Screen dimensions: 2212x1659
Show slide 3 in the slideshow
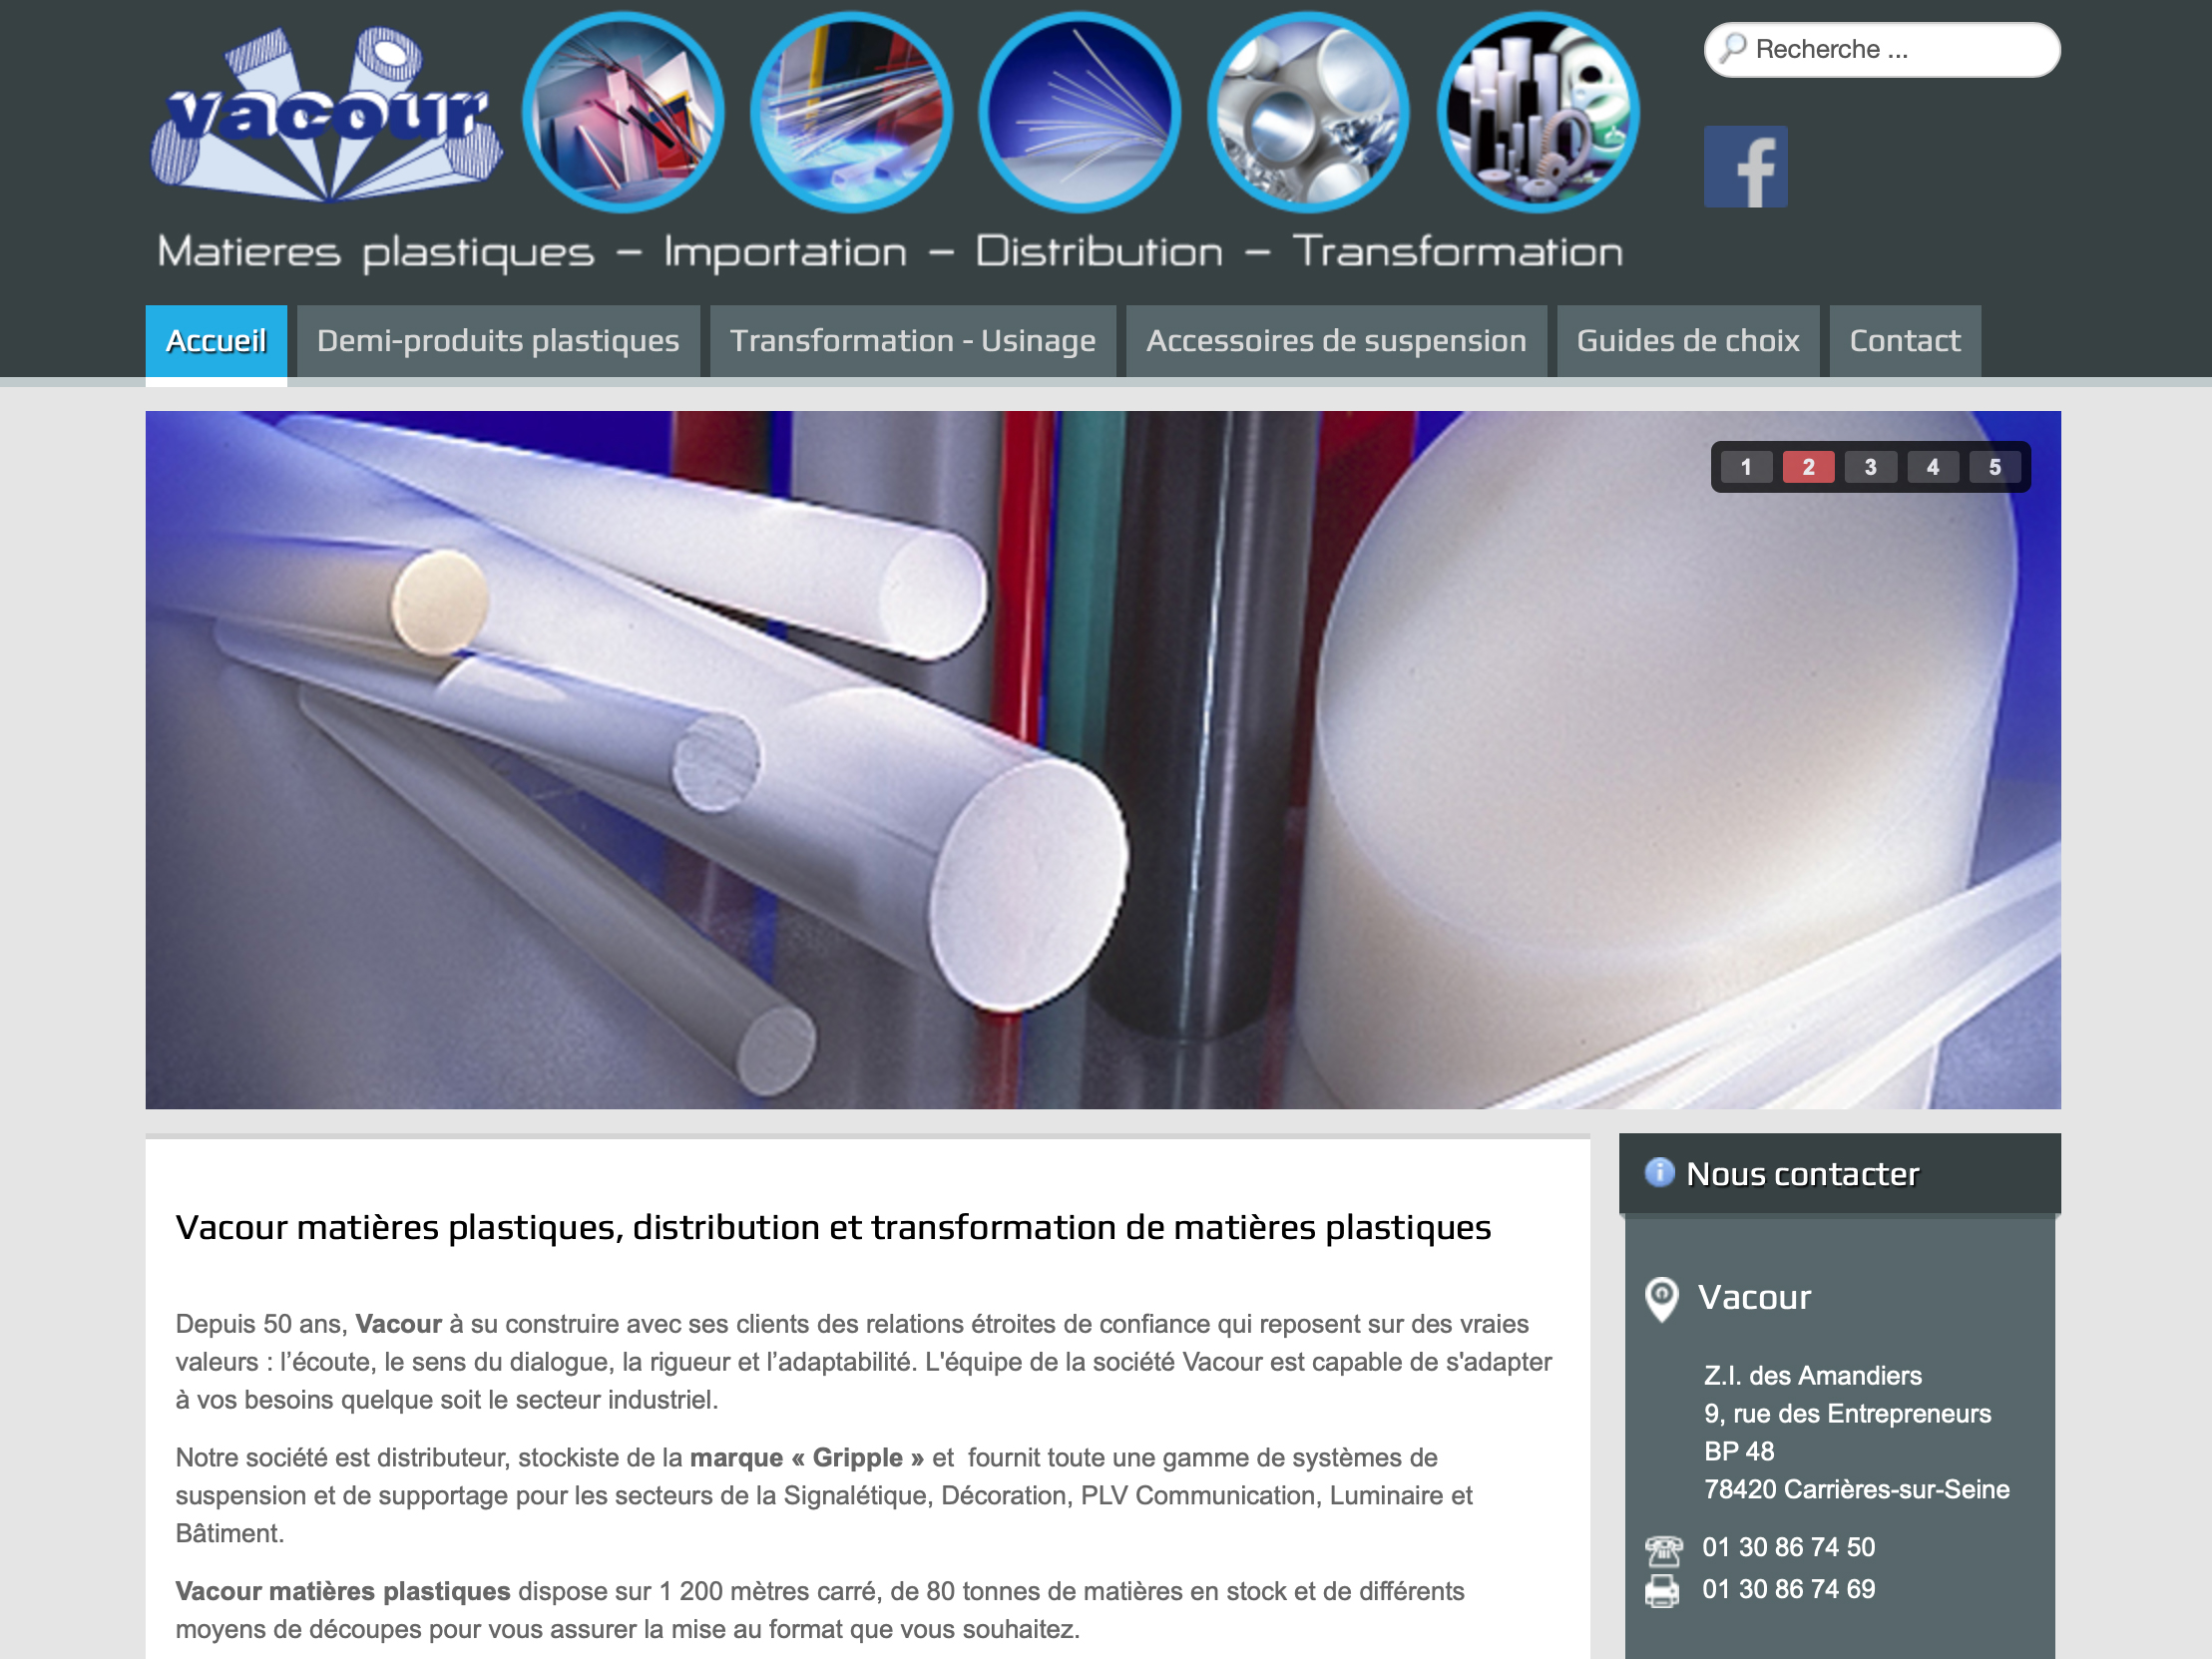point(1870,467)
